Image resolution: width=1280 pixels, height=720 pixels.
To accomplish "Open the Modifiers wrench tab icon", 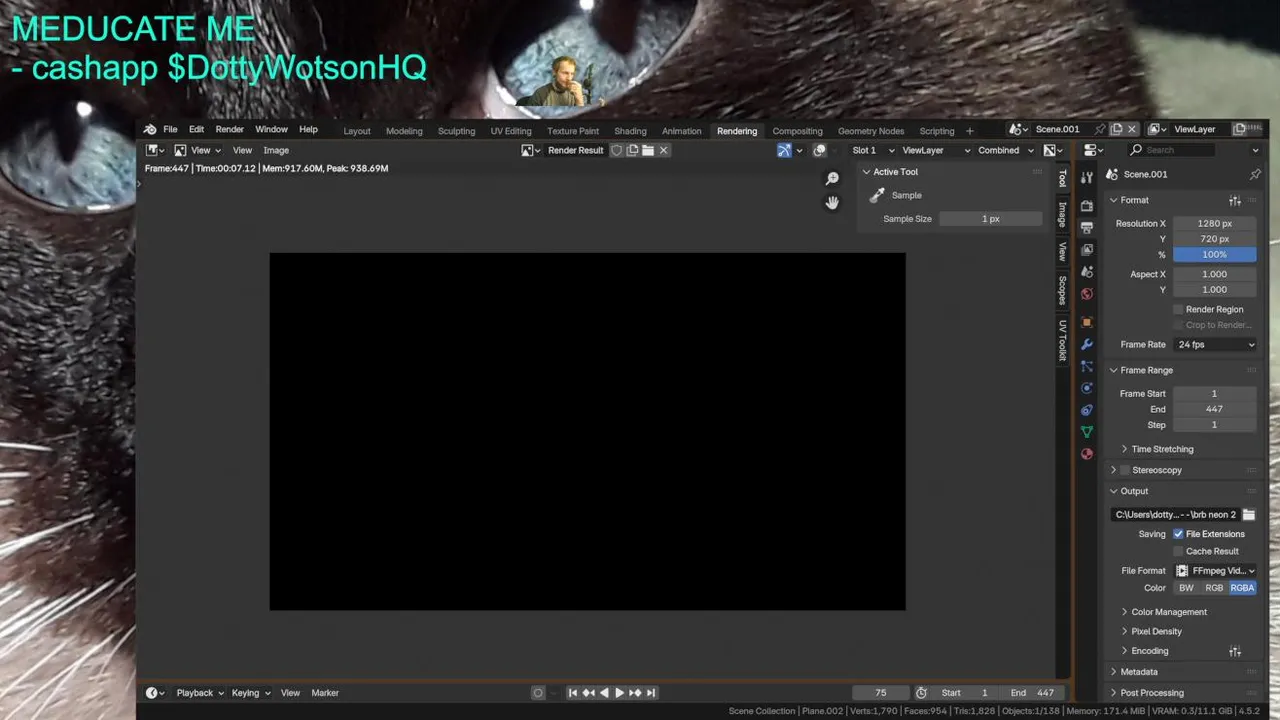I will tap(1087, 344).
